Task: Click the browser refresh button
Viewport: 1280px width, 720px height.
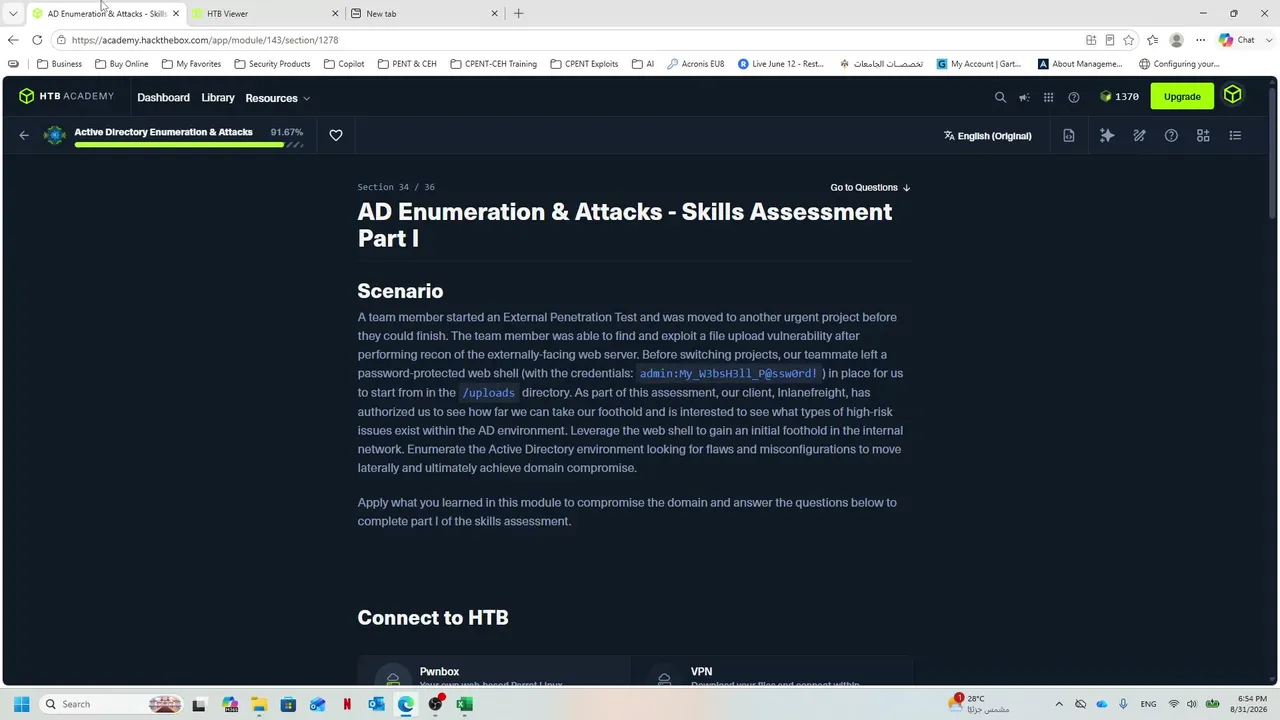Action: pos(37,40)
